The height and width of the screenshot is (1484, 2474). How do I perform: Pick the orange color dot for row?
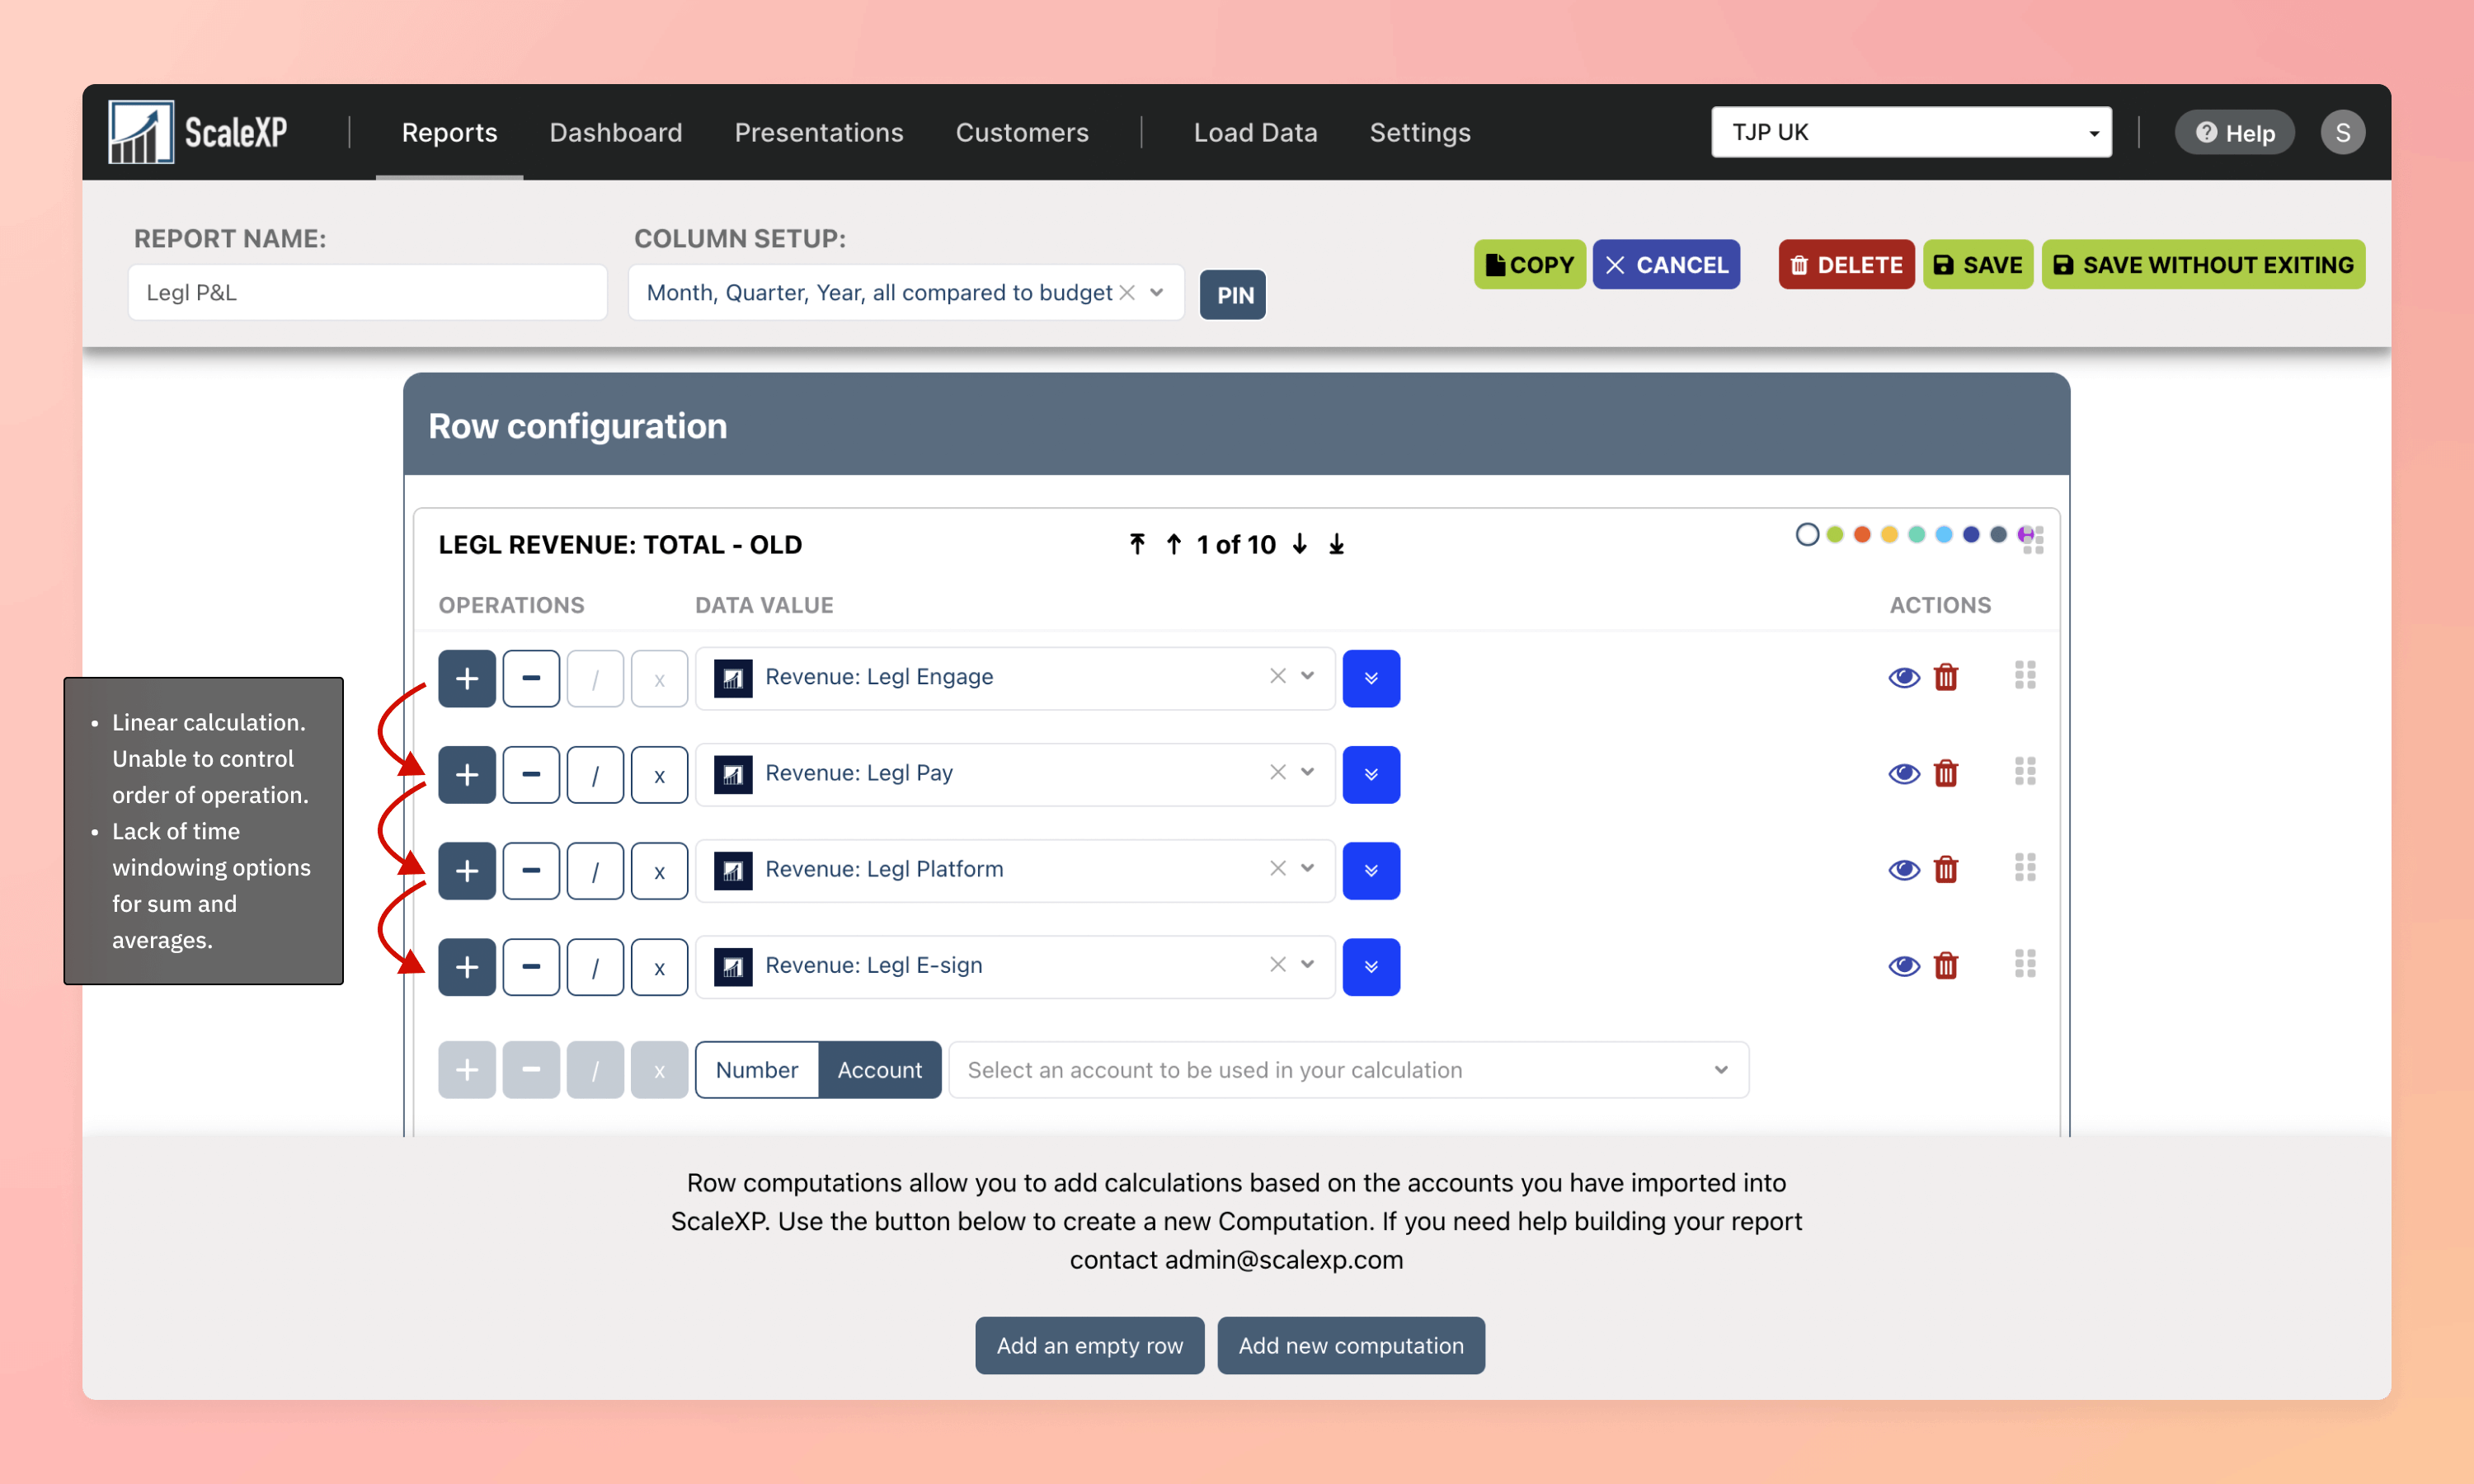tap(1862, 535)
